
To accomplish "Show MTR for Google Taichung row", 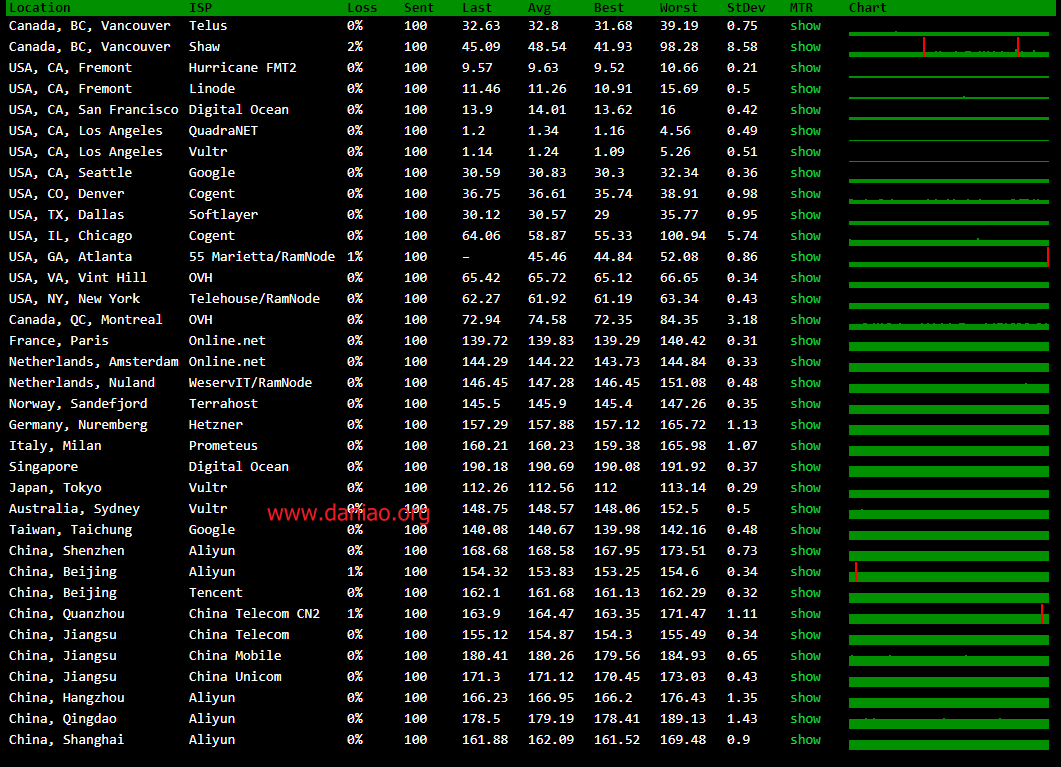I will [x=805, y=530].
